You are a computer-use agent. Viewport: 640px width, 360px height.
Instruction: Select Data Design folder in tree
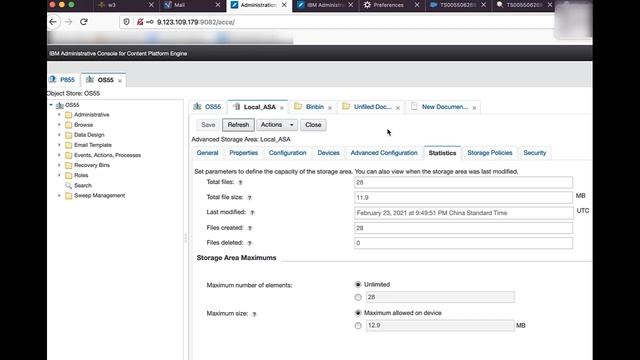click(89, 135)
